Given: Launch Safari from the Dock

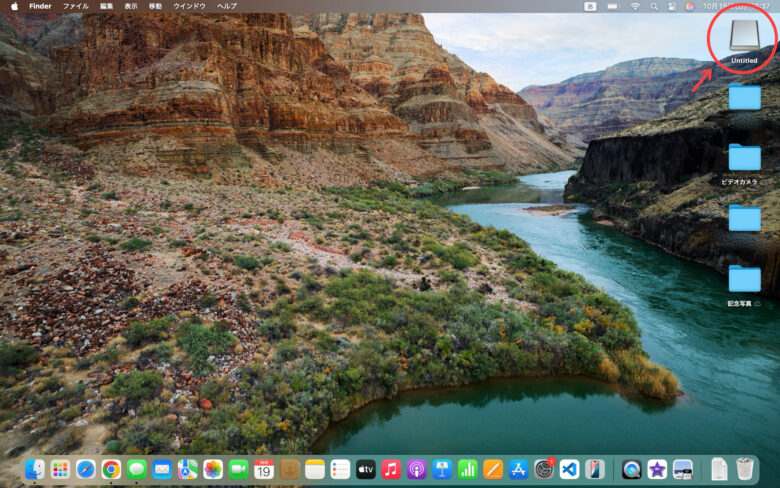Looking at the screenshot, I should (x=86, y=469).
